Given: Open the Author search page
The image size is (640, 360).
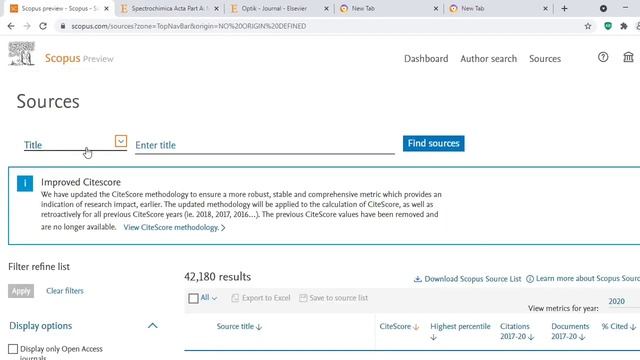Looking at the screenshot, I should click(489, 59).
